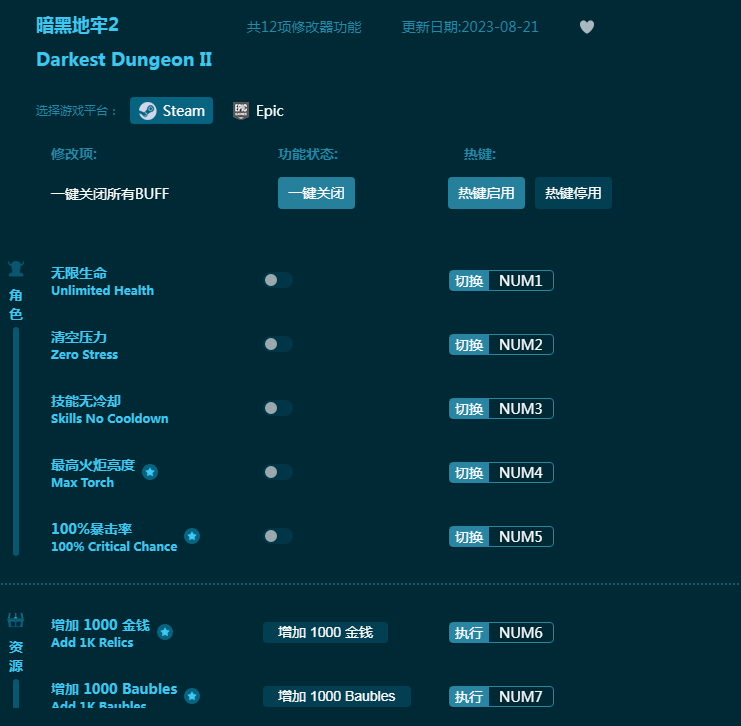Toggle Unlimited Health switch
This screenshot has width=741, height=726.
click(278, 280)
